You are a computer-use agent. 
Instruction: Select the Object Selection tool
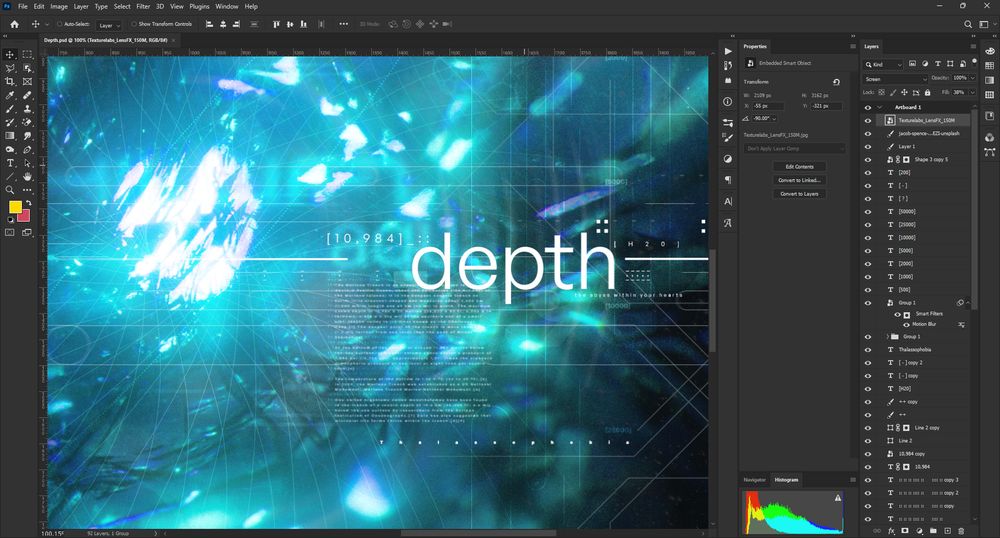27,68
